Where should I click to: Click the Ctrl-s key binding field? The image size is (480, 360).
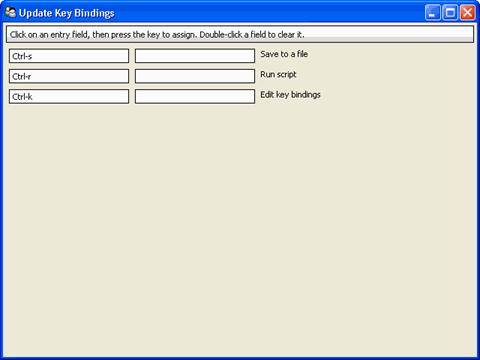pyautogui.click(x=69, y=56)
